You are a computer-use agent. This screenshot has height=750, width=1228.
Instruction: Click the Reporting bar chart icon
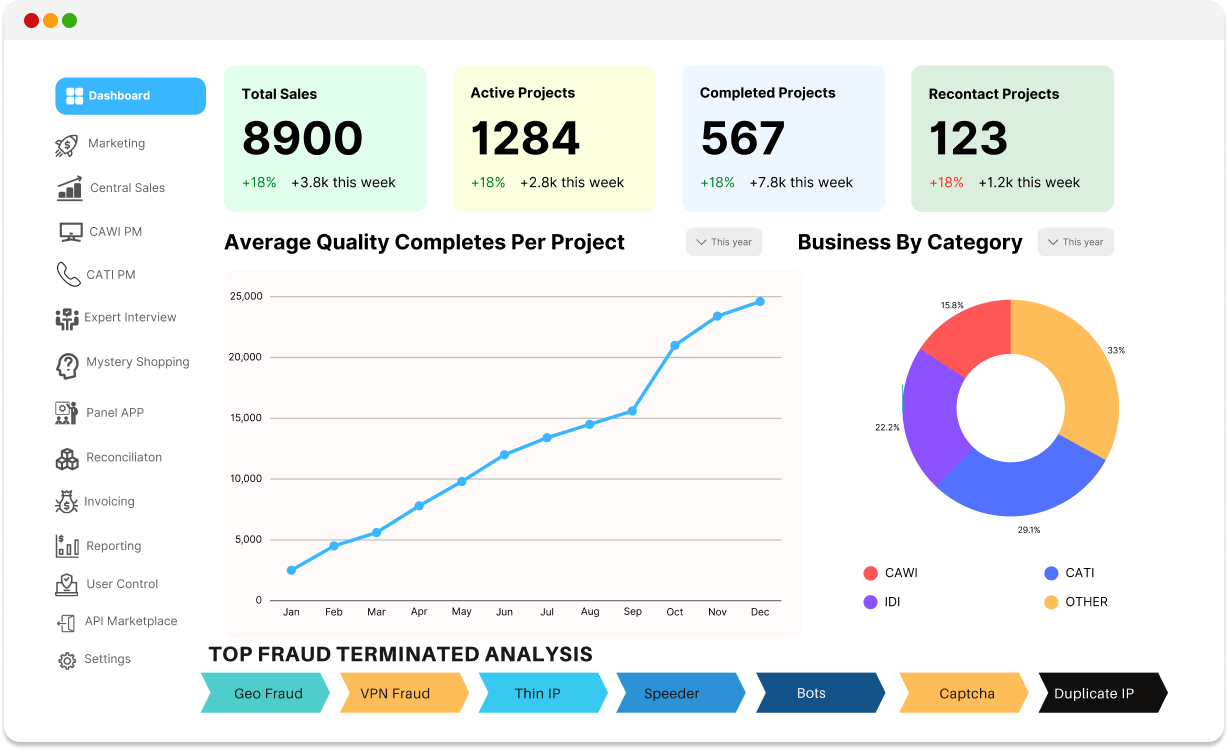(68, 546)
